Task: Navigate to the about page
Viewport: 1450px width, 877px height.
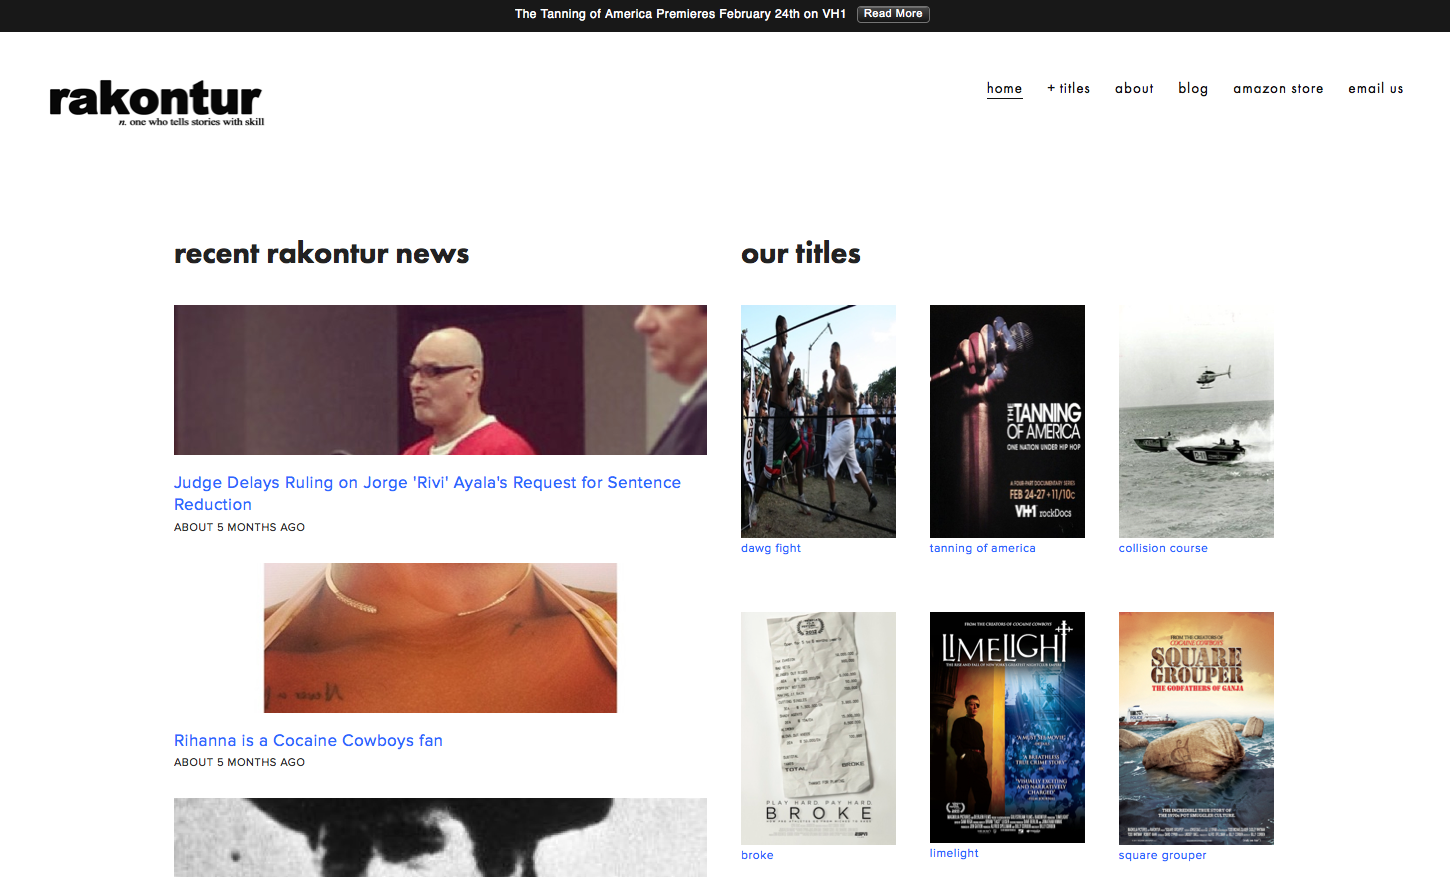Action: point(1133,88)
